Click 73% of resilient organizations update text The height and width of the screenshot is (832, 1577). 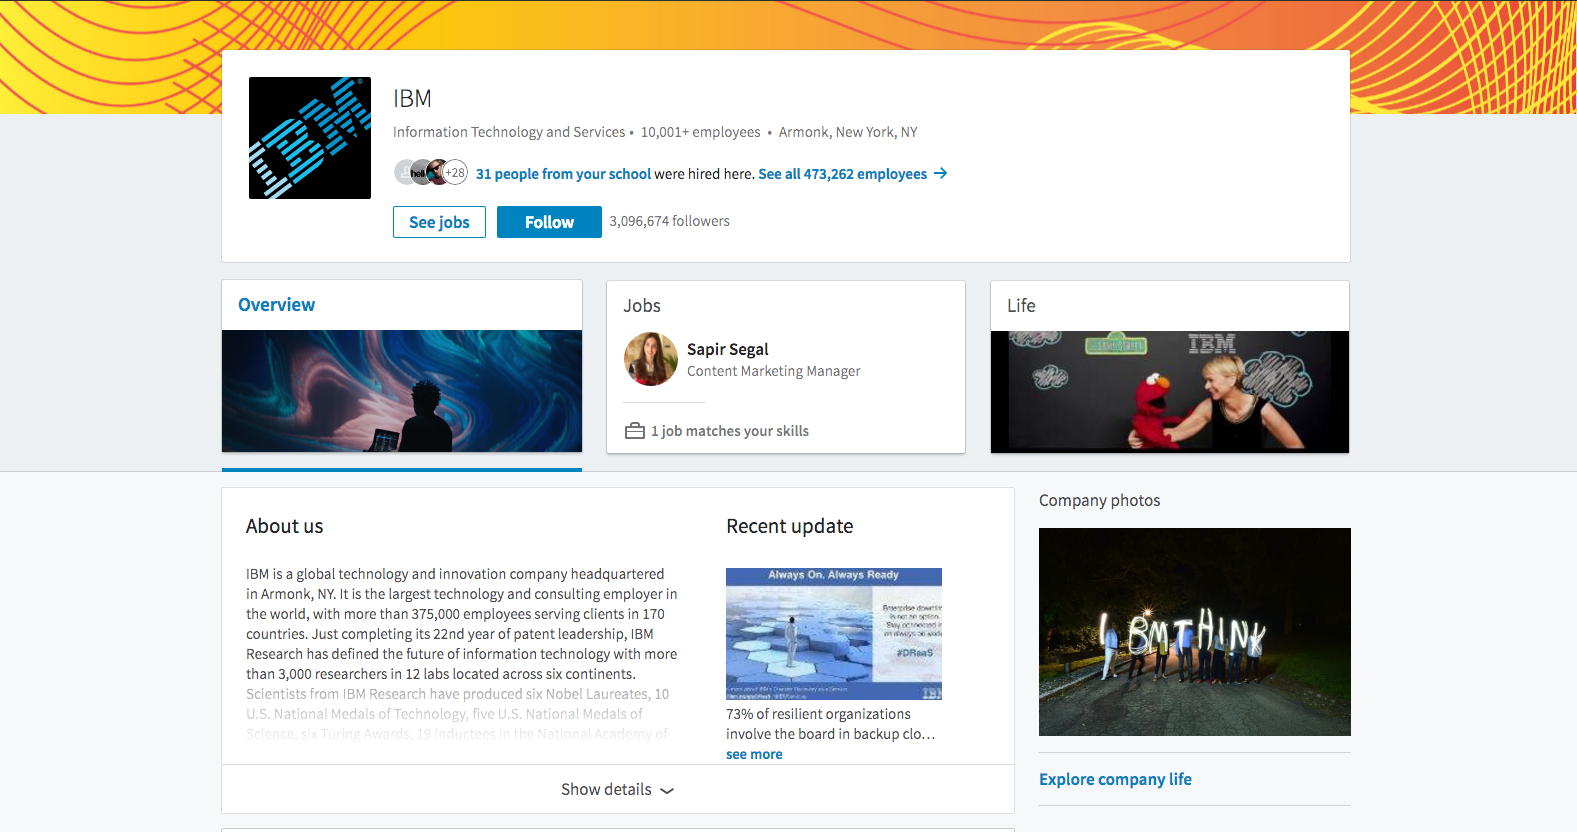(x=830, y=724)
